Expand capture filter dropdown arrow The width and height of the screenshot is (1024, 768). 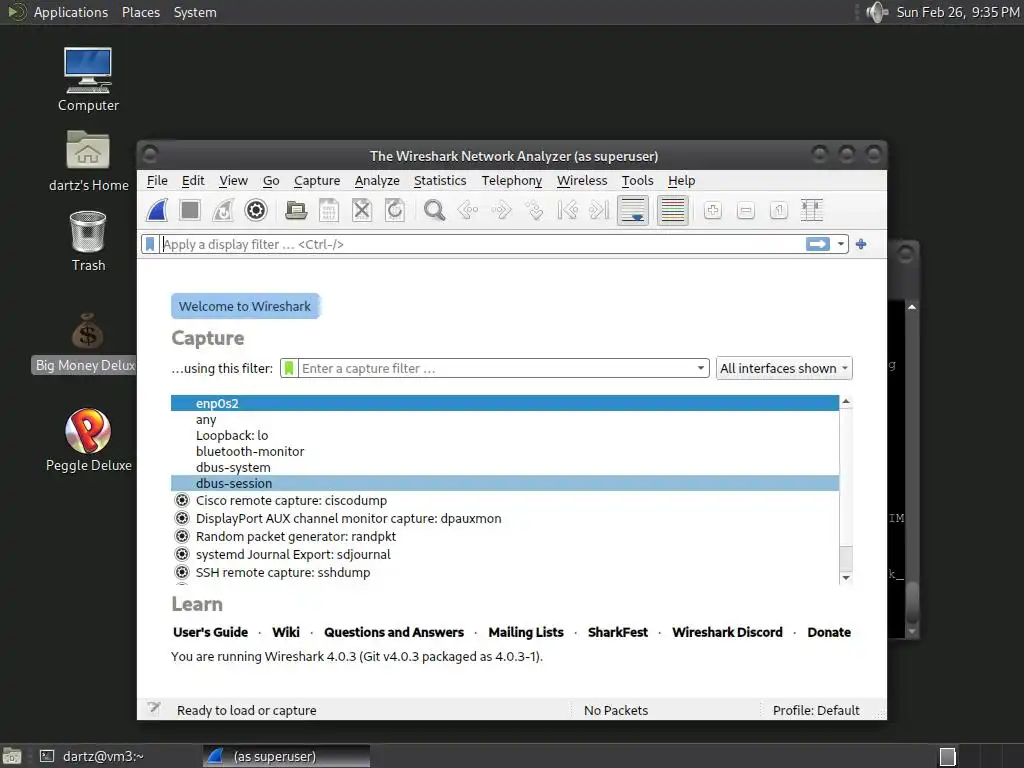(x=701, y=368)
